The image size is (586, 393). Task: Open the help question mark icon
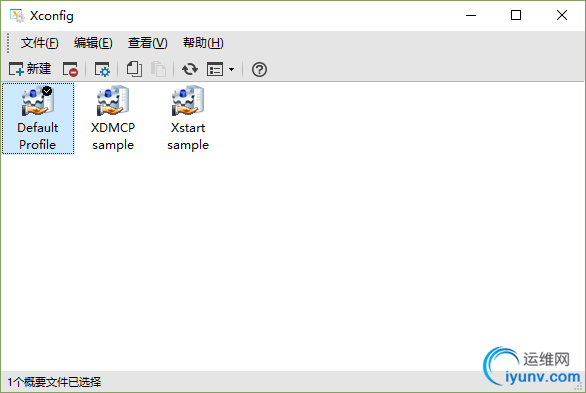click(259, 69)
